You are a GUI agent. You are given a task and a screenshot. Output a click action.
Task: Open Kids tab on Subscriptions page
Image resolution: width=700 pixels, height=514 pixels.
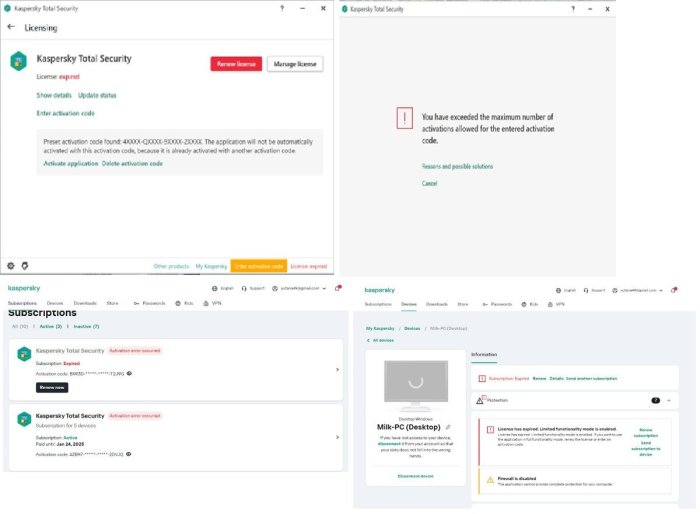click(184, 303)
